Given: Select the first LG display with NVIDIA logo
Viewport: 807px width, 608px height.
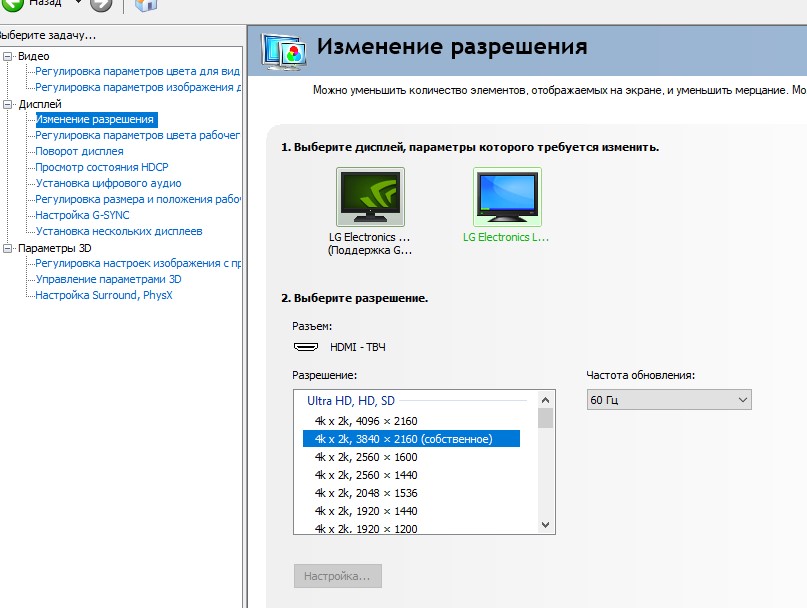Looking at the screenshot, I should (x=370, y=197).
